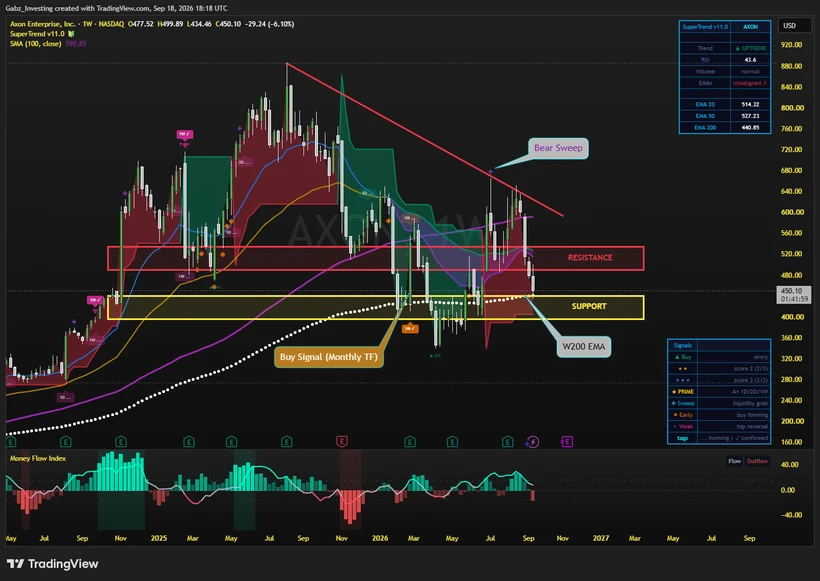Click the buy forming description

(752, 415)
